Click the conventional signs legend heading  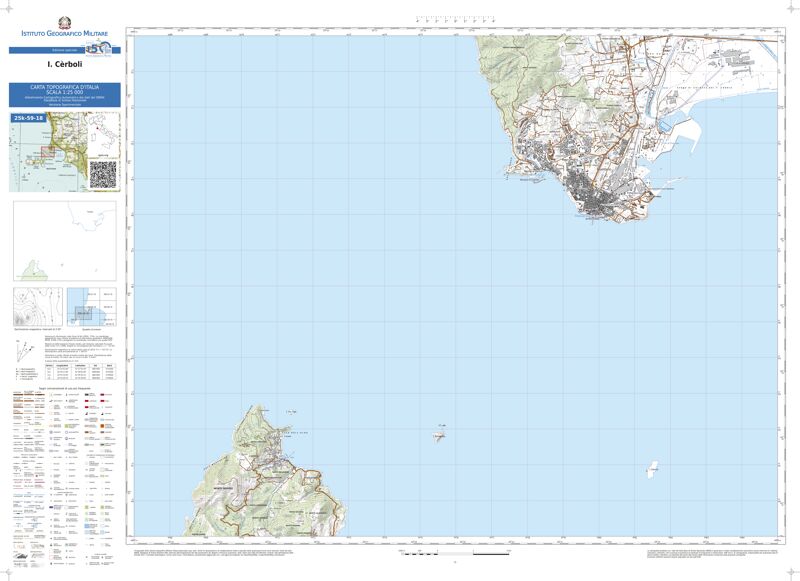[x=65, y=386]
